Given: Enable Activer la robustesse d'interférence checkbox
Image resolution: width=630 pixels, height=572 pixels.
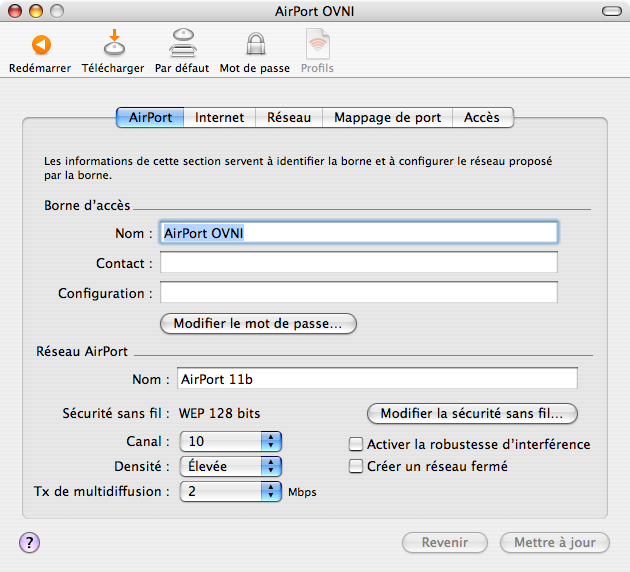Looking at the screenshot, I should [x=356, y=444].
